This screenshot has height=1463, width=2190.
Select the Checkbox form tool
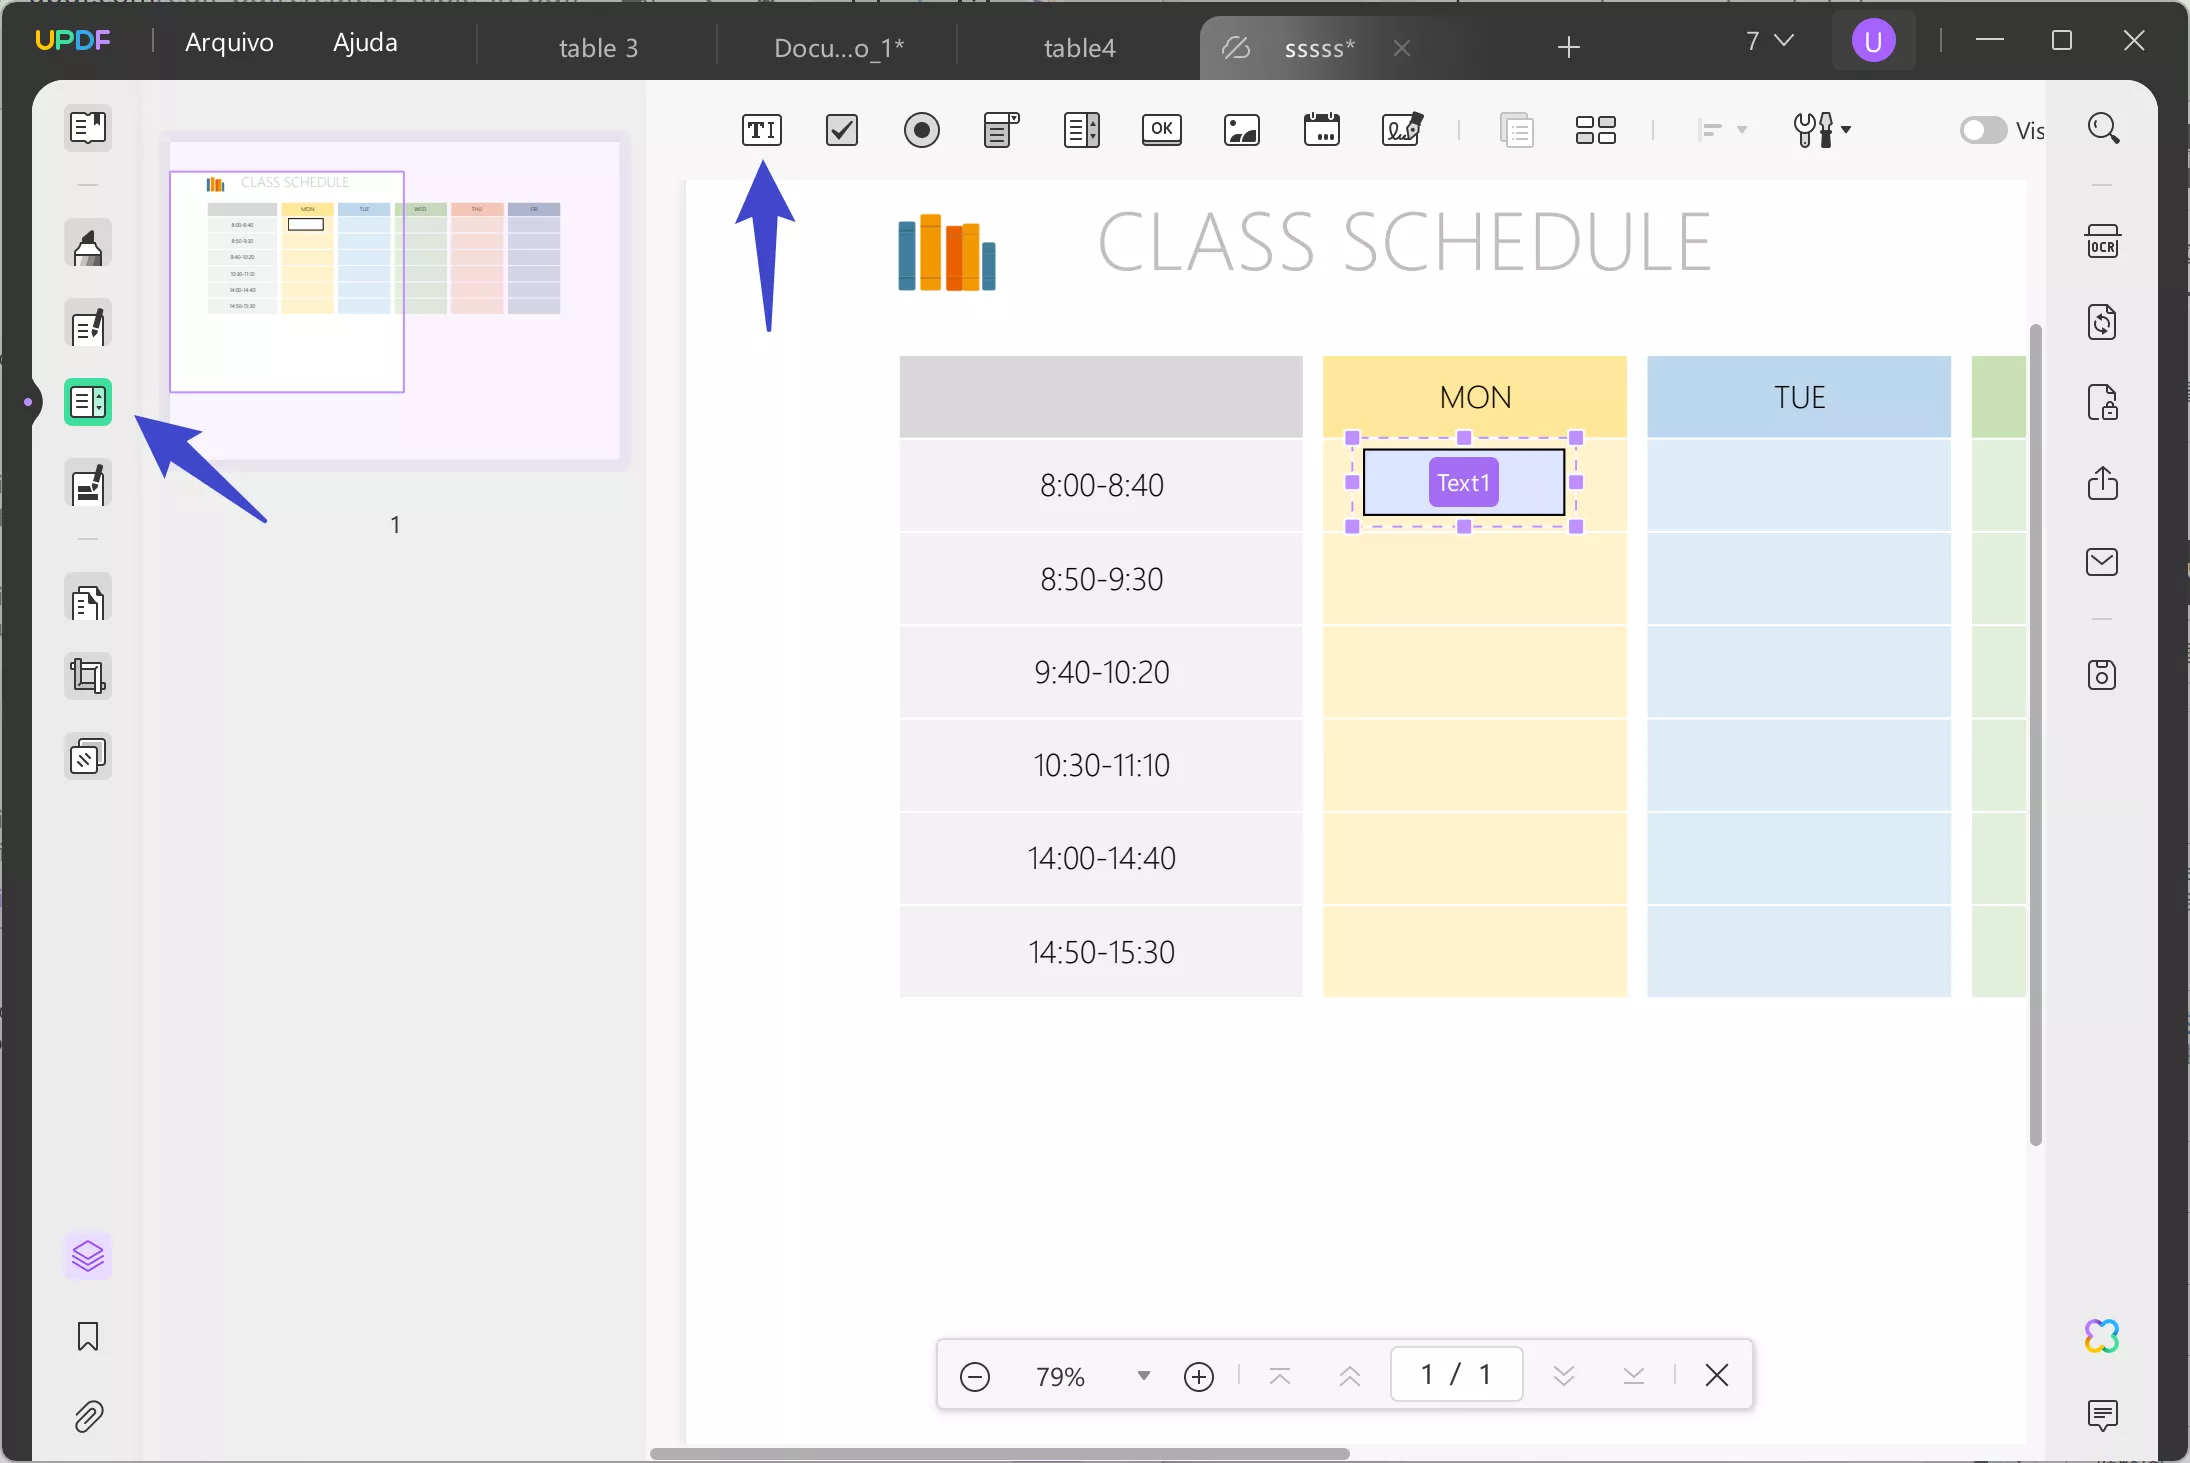coord(841,130)
